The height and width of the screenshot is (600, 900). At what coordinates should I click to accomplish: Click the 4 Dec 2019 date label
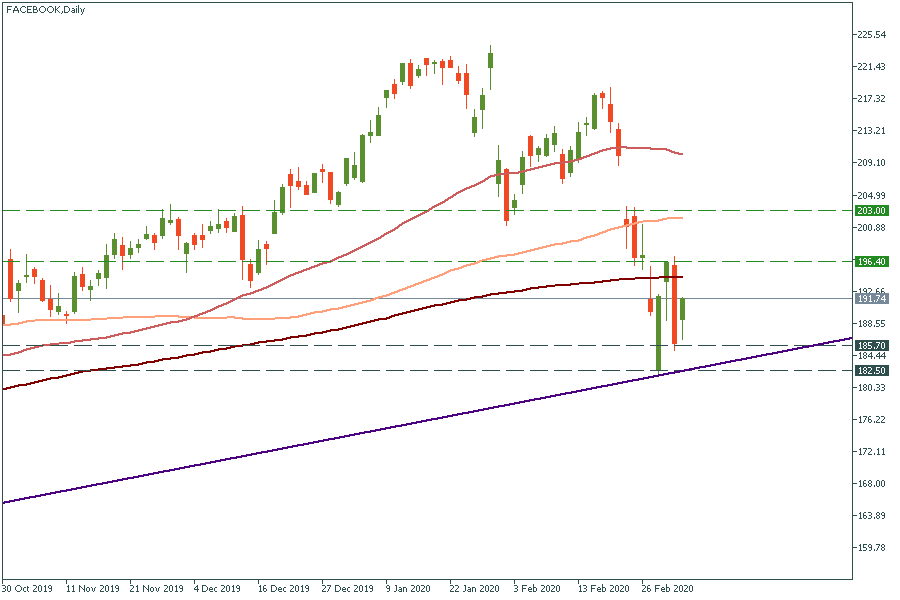pyautogui.click(x=217, y=589)
